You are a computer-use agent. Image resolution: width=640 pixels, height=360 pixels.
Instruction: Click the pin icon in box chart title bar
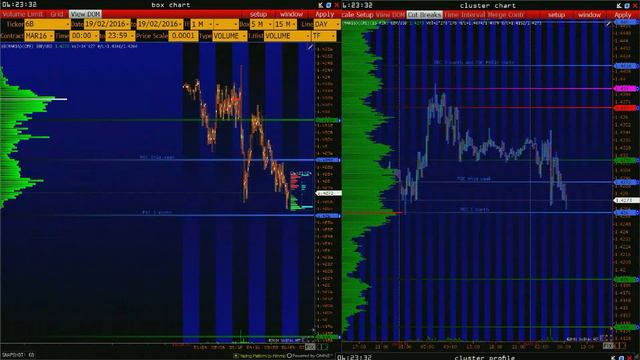(320, 5)
